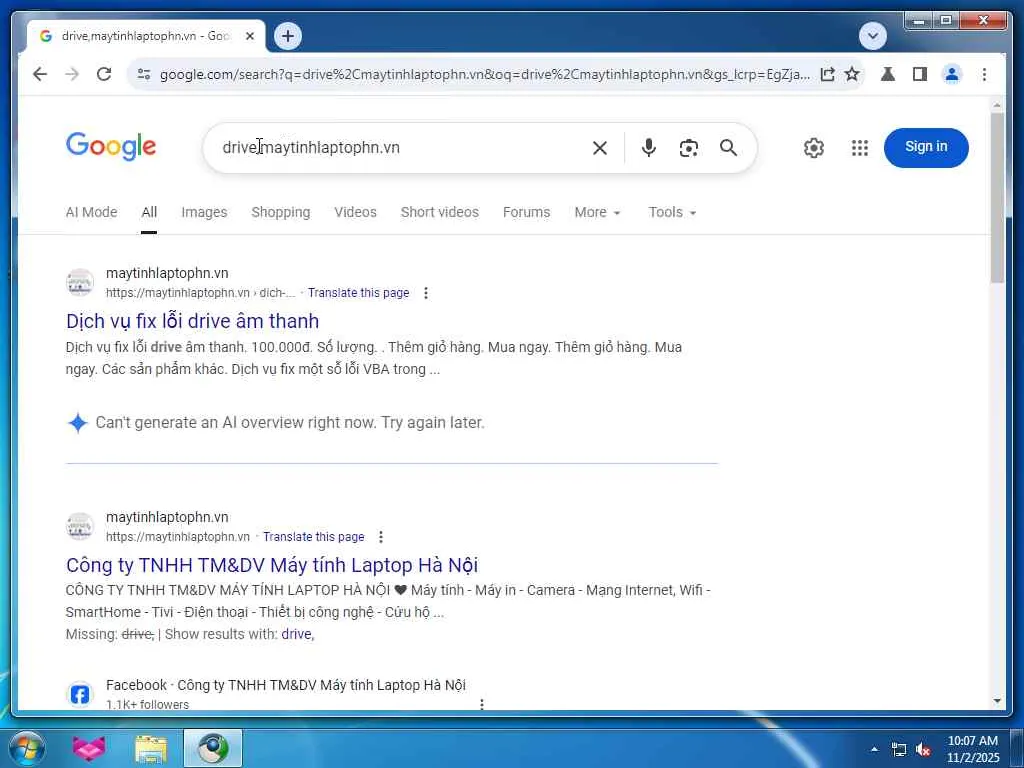This screenshot has height=768, width=1024.
Task: Expand the More search filters dropdown
Action: coord(598,212)
